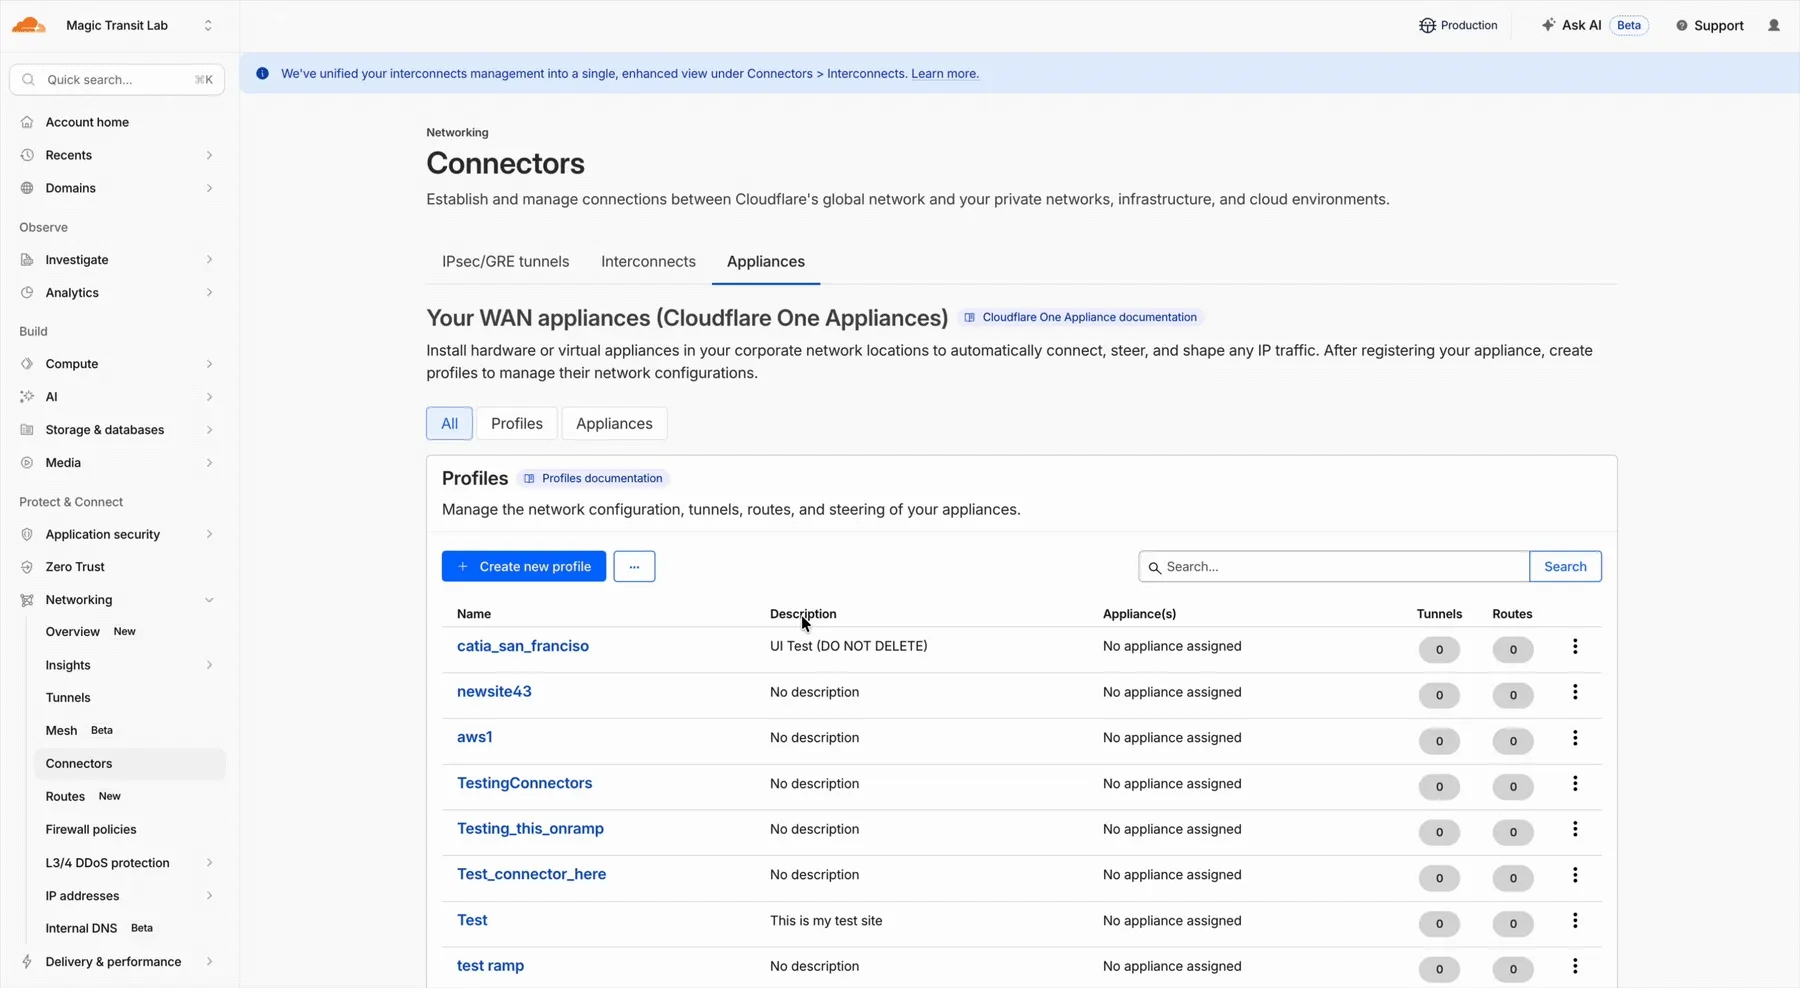
Task: Follow the Learn more banner link
Action: 945,74
